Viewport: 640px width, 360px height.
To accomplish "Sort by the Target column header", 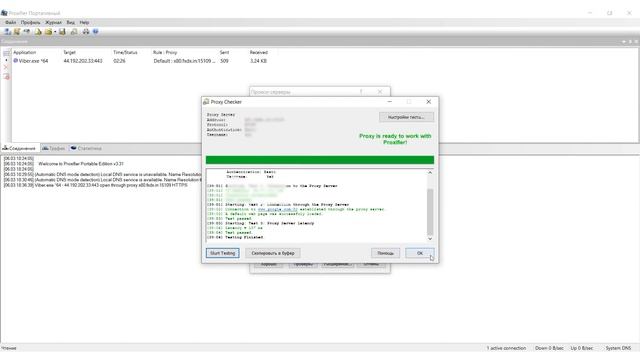I will pyautogui.click(x=69, y=52).
